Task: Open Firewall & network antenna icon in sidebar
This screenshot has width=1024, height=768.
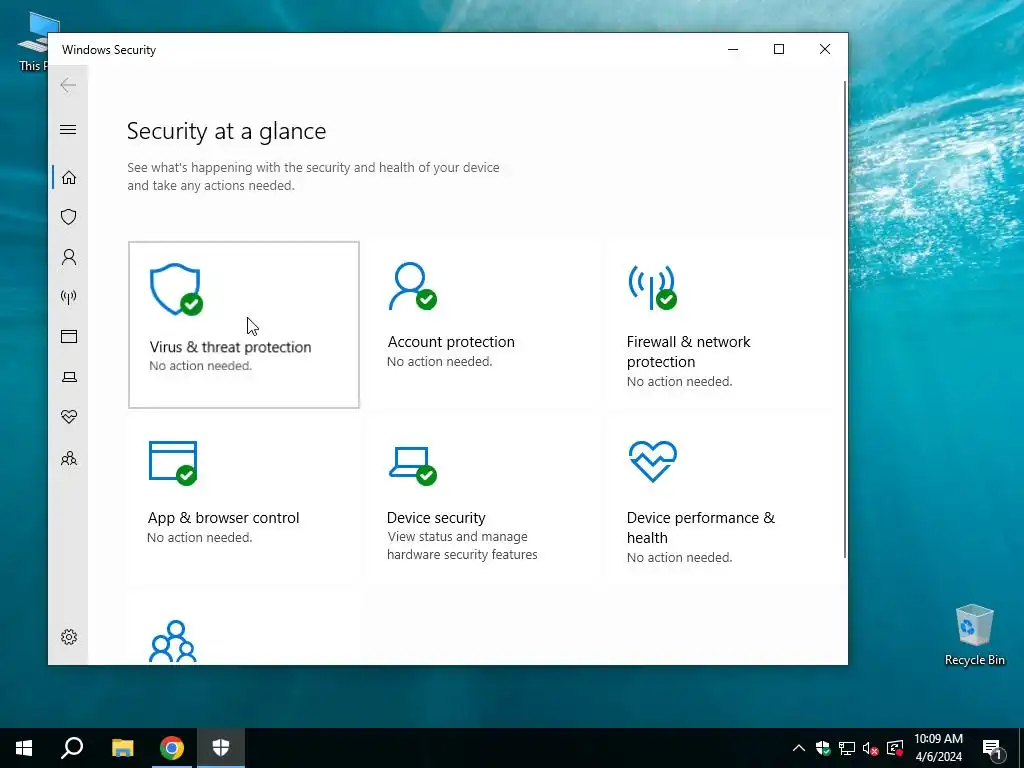Action: tap(69, 297)
